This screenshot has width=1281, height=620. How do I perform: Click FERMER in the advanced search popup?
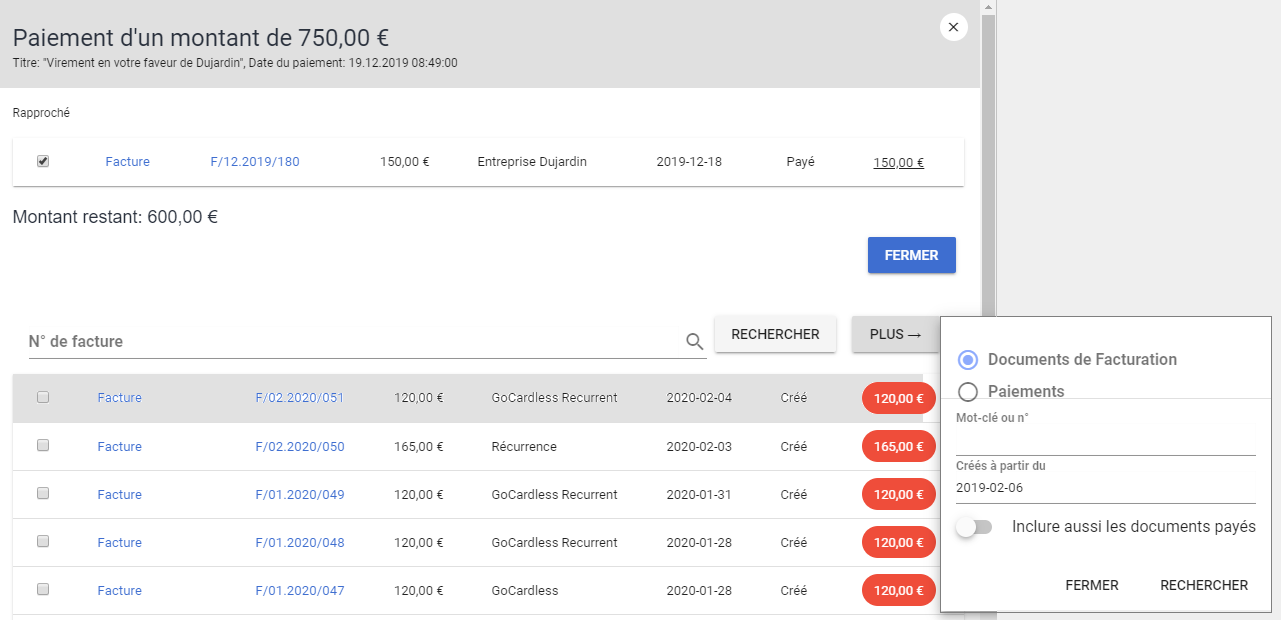tap(1092, 585)
